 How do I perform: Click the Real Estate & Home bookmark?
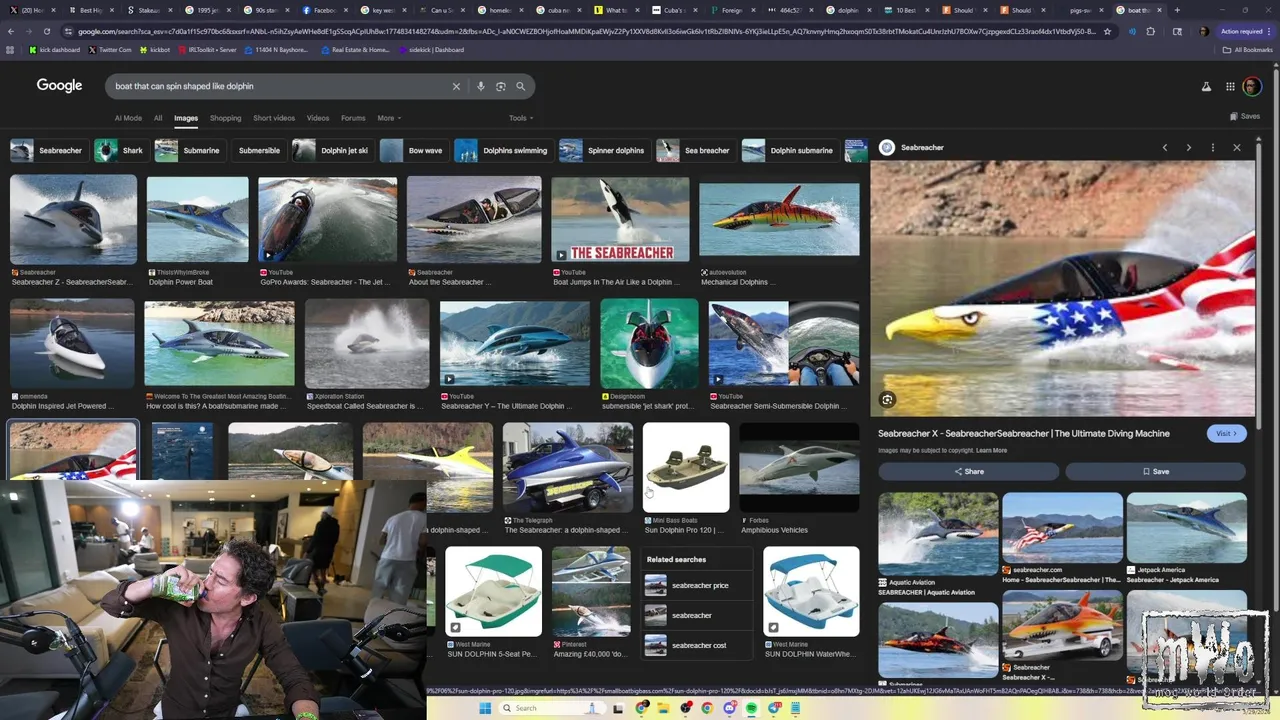coord(355,50)
